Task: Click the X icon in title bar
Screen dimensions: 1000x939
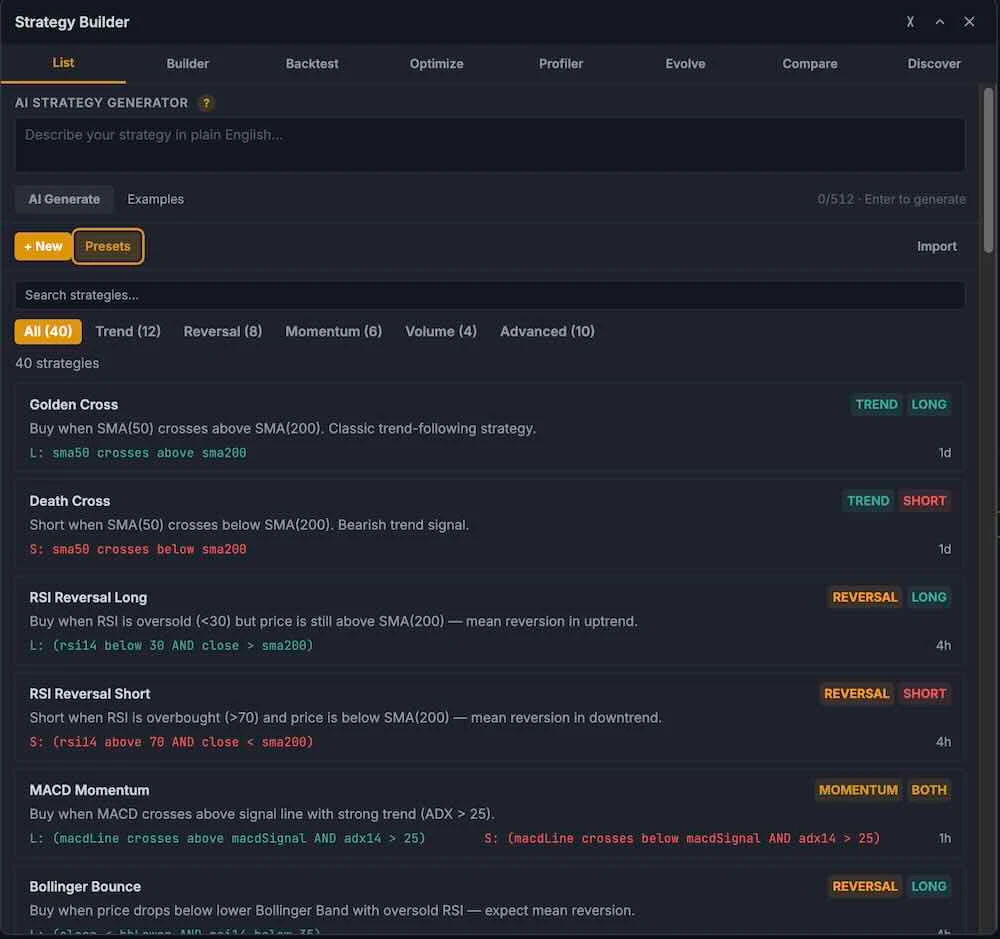Action: pyautogui.click(x=910, y=22)
